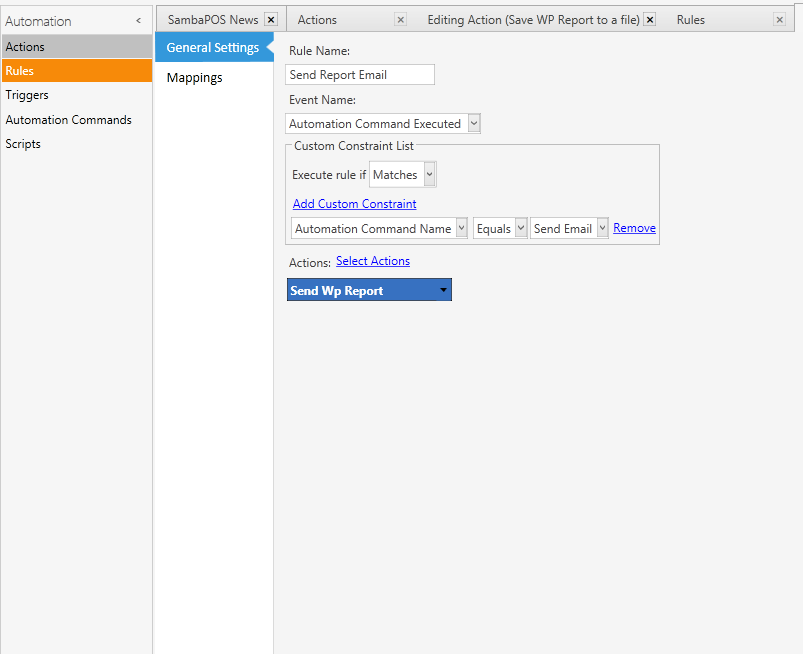Switch to the SambaPOS News tab
803x654 pixels.
click(212, 20)
